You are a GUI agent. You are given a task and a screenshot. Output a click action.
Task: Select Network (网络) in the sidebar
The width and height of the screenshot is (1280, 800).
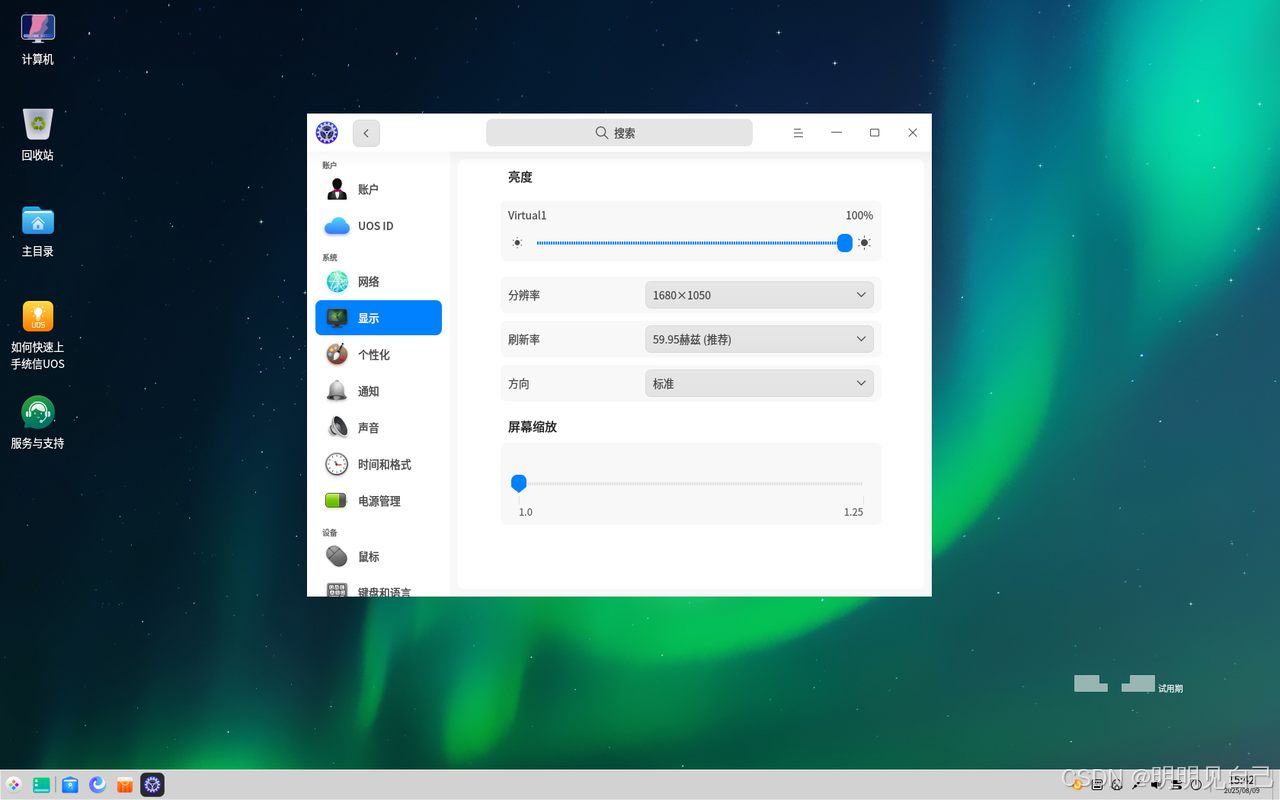tap(378, 282)
